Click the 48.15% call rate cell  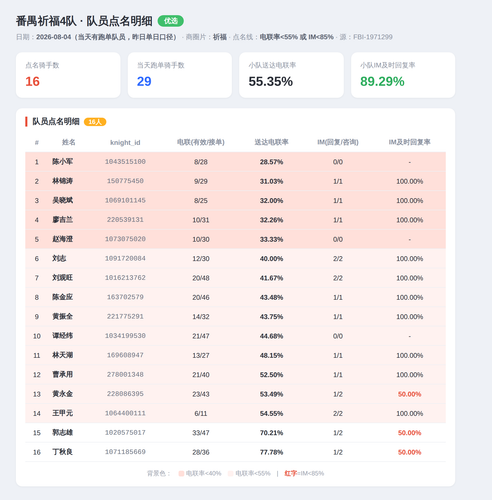pyautogui.click(x=271, y=355)
